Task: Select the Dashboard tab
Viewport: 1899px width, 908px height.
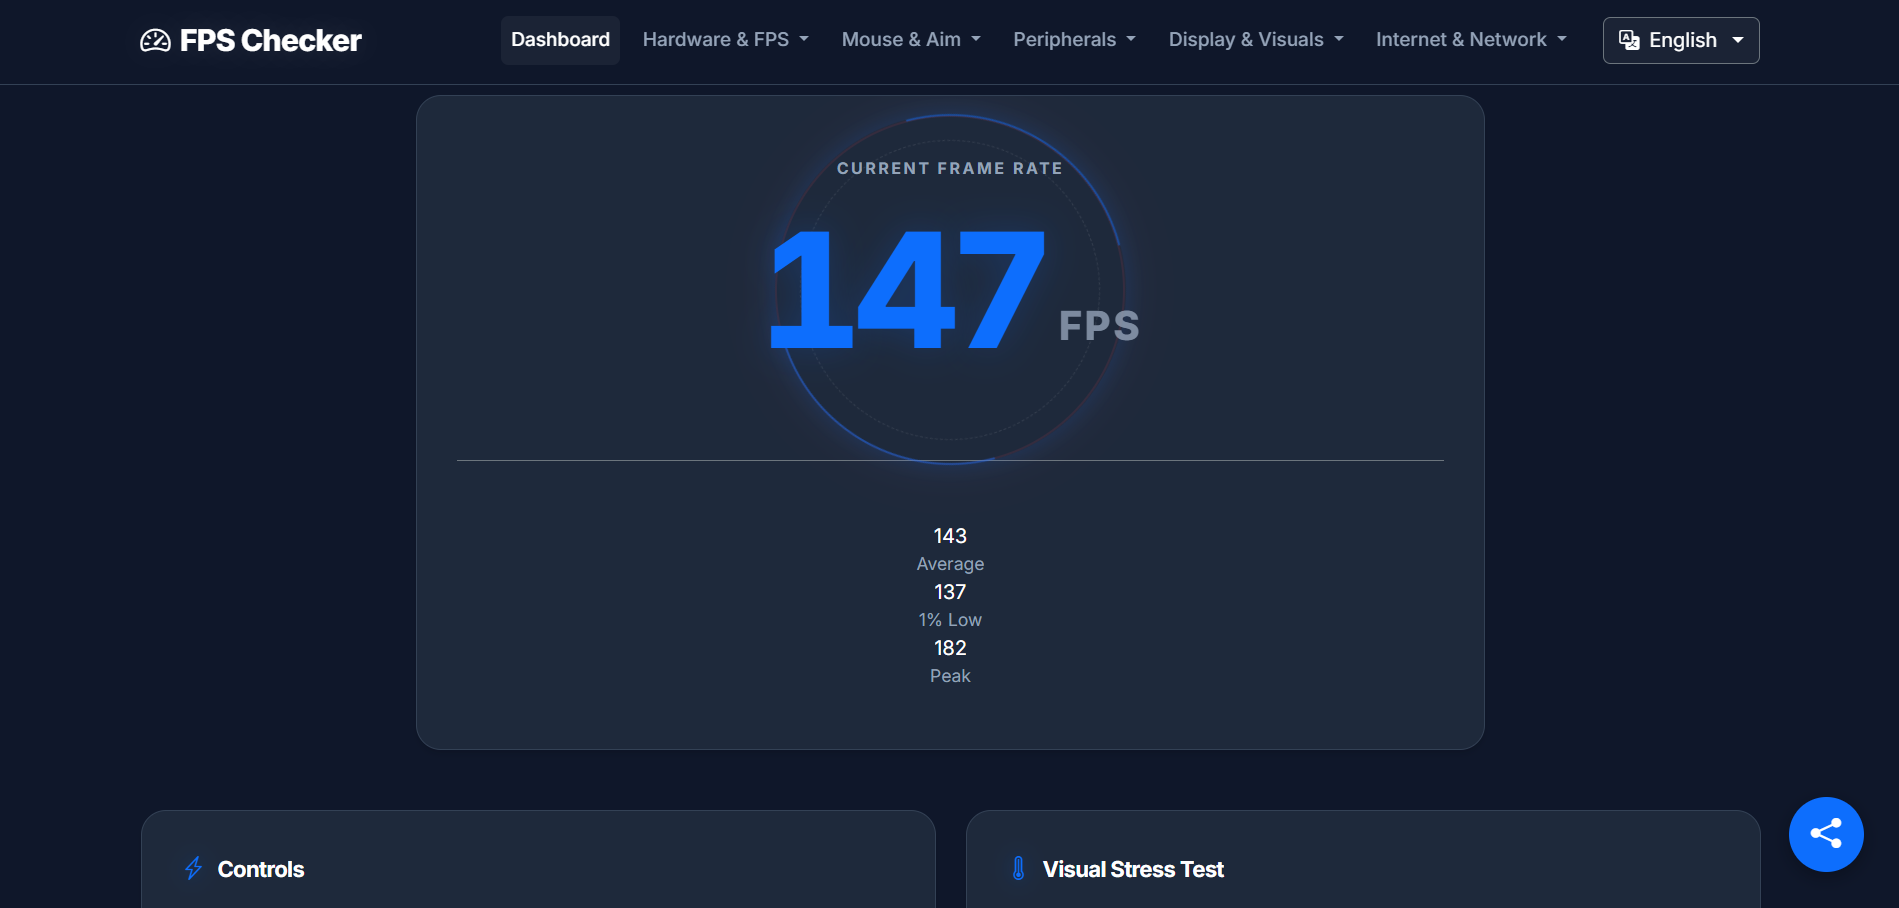Action: coord(560,39)
